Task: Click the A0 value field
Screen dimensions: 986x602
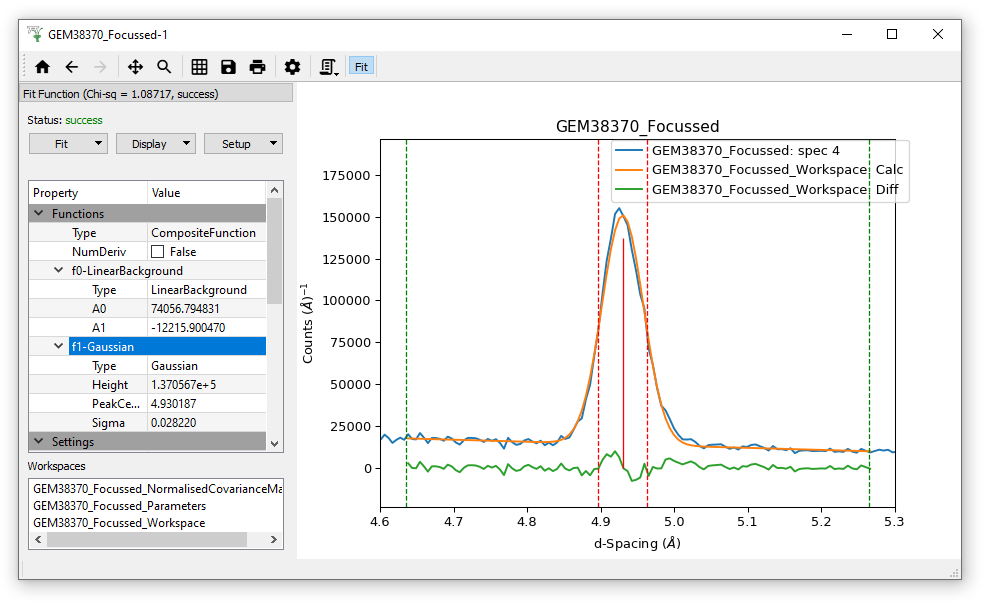Action: pyautogui.click(x=205, y=309)
